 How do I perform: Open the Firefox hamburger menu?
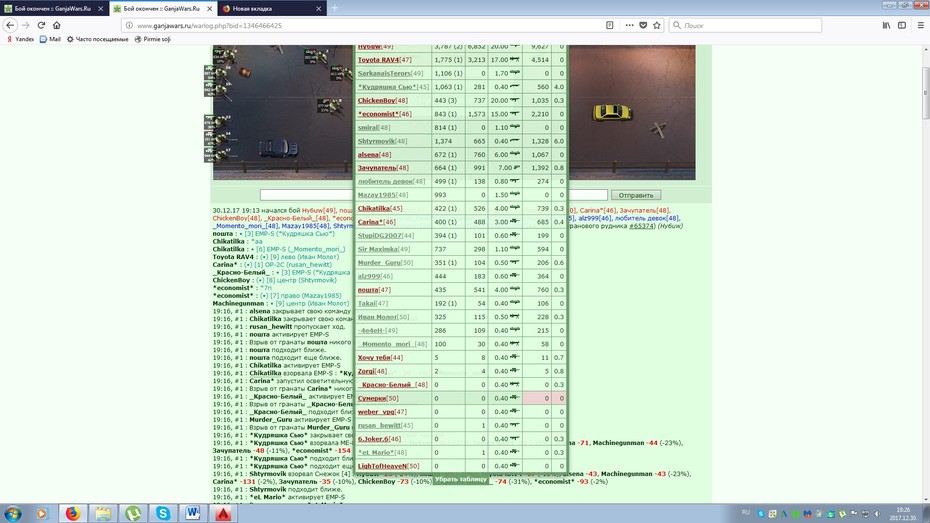click(921, 25)
